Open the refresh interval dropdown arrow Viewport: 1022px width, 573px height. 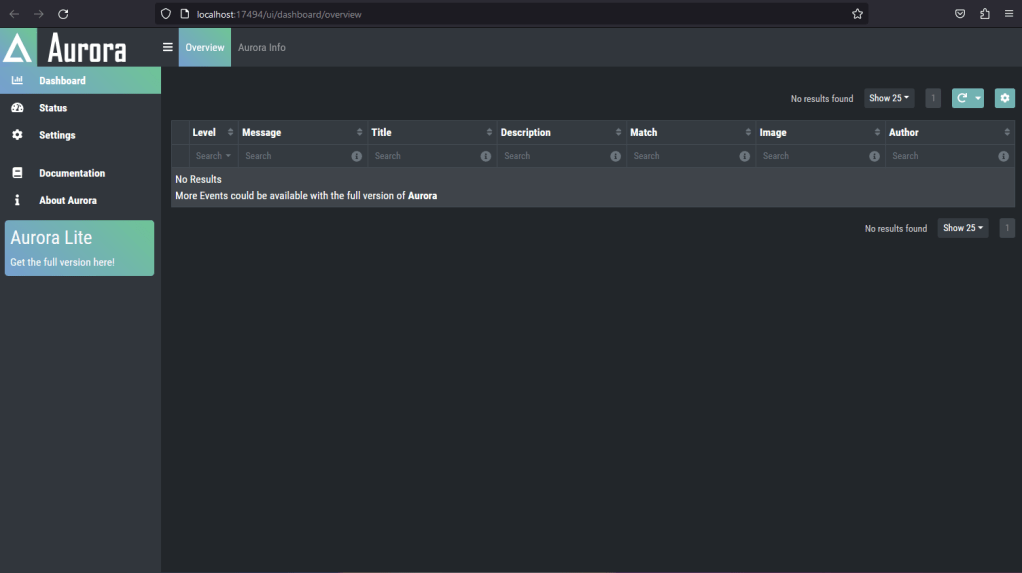coord(976,98)
